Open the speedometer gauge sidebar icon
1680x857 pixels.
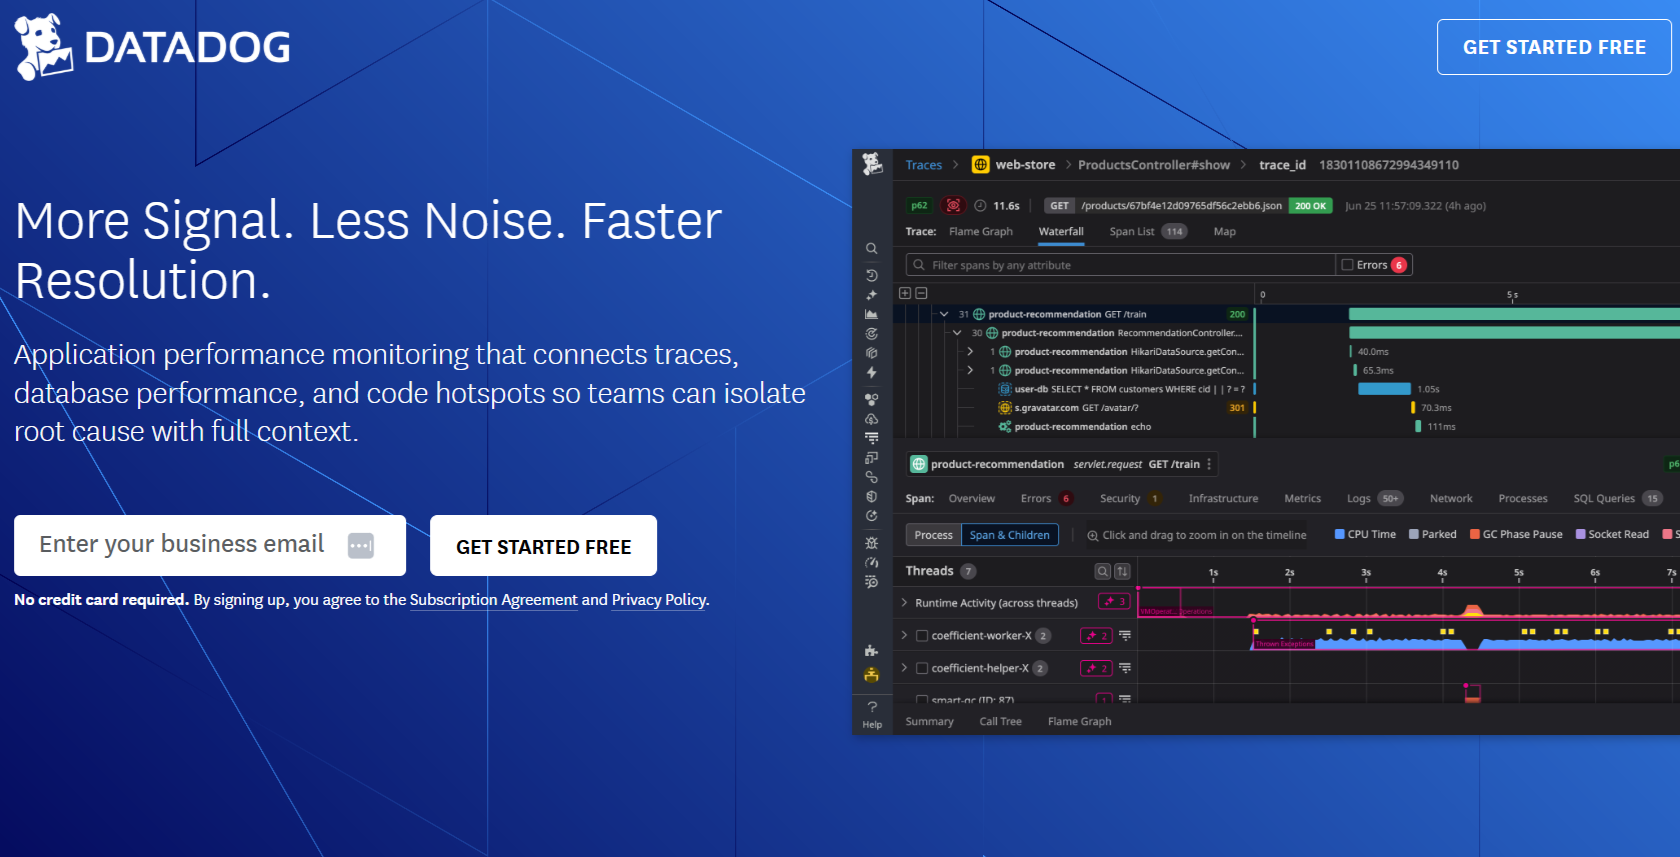point(871,562)
